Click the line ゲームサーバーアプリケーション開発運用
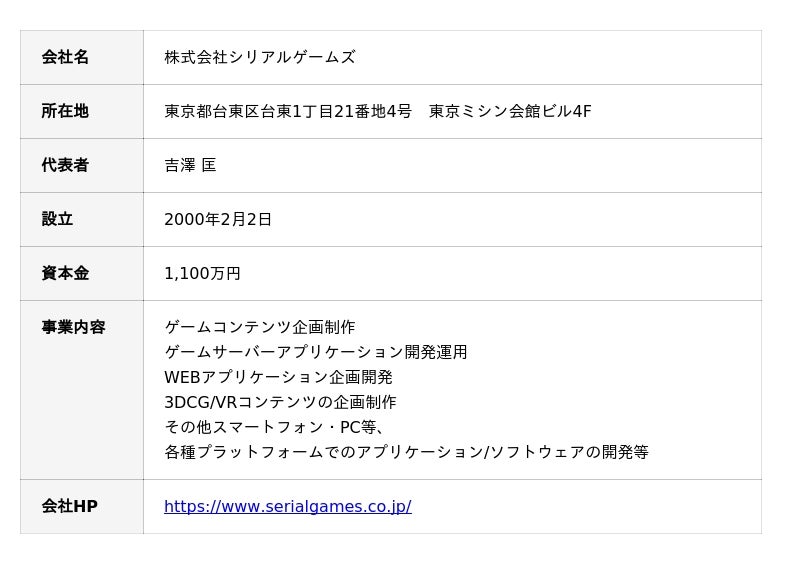The image size is (800, 564). coord(315,352)
